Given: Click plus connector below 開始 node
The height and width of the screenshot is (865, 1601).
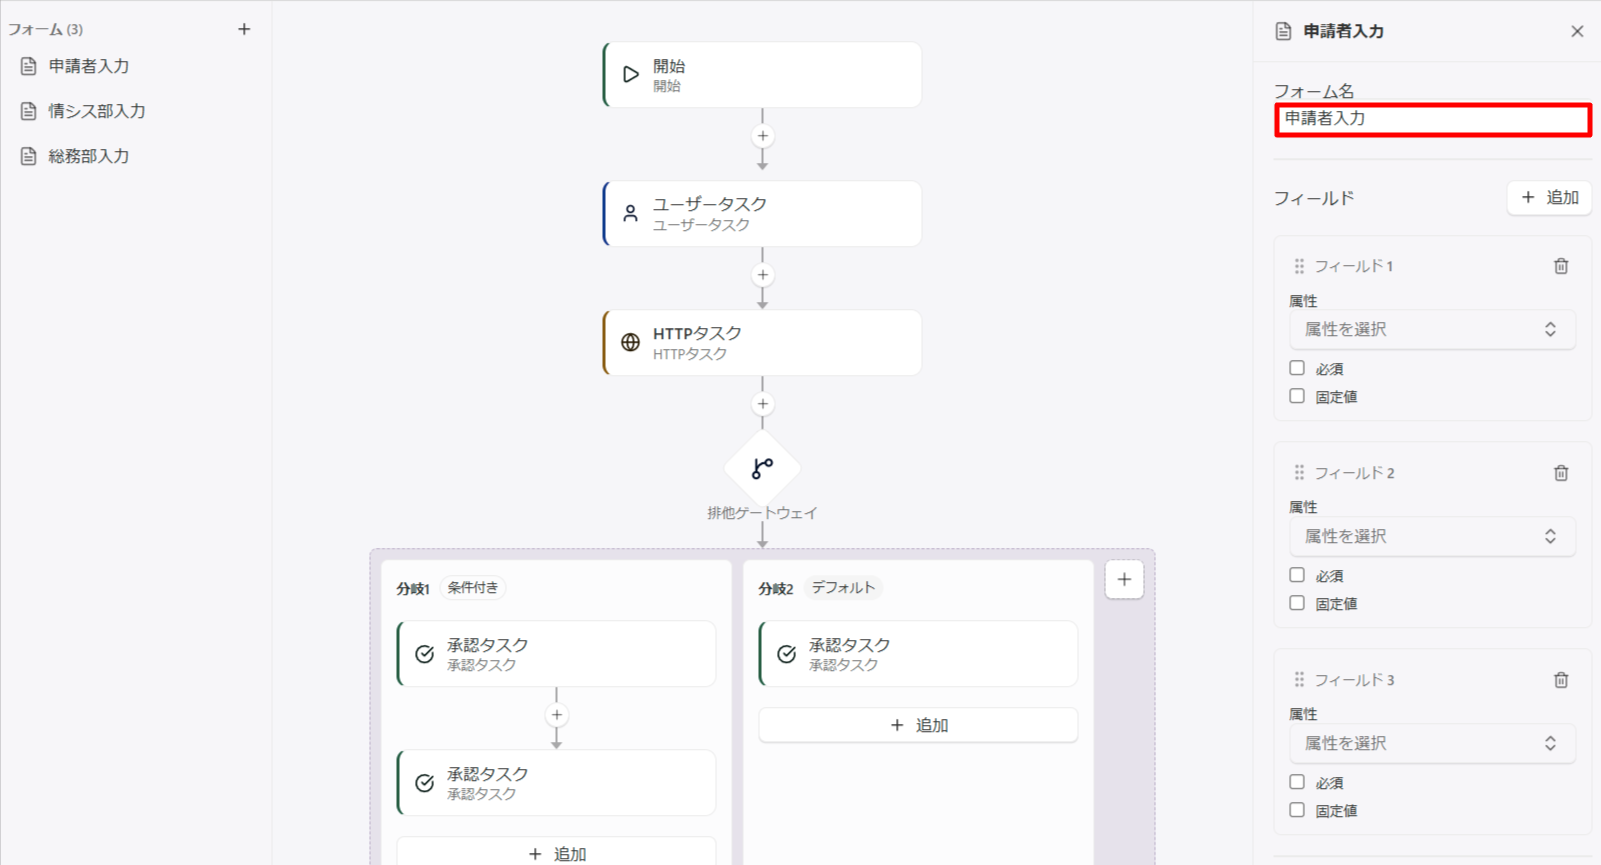Looking at the screenshot, I should [x=762, y=136].
